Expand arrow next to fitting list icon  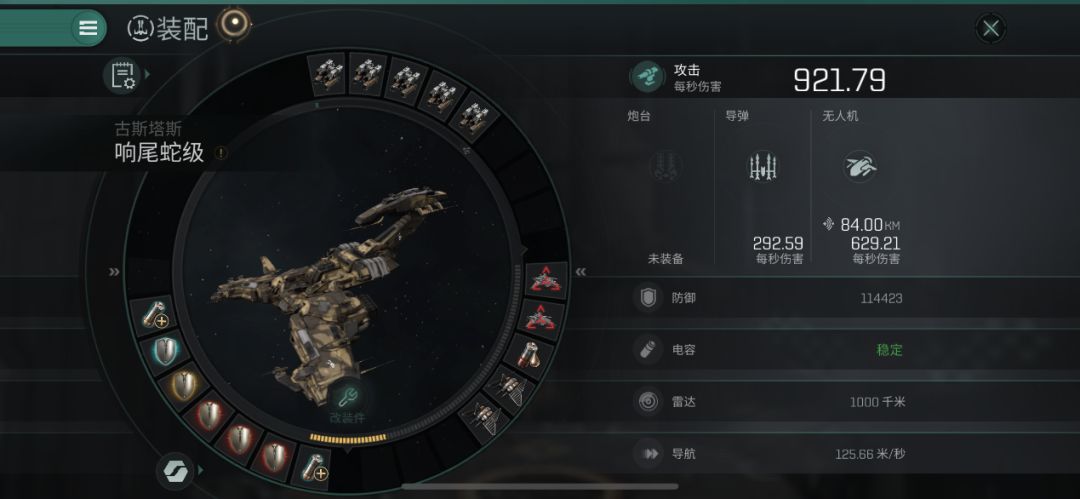147,73
